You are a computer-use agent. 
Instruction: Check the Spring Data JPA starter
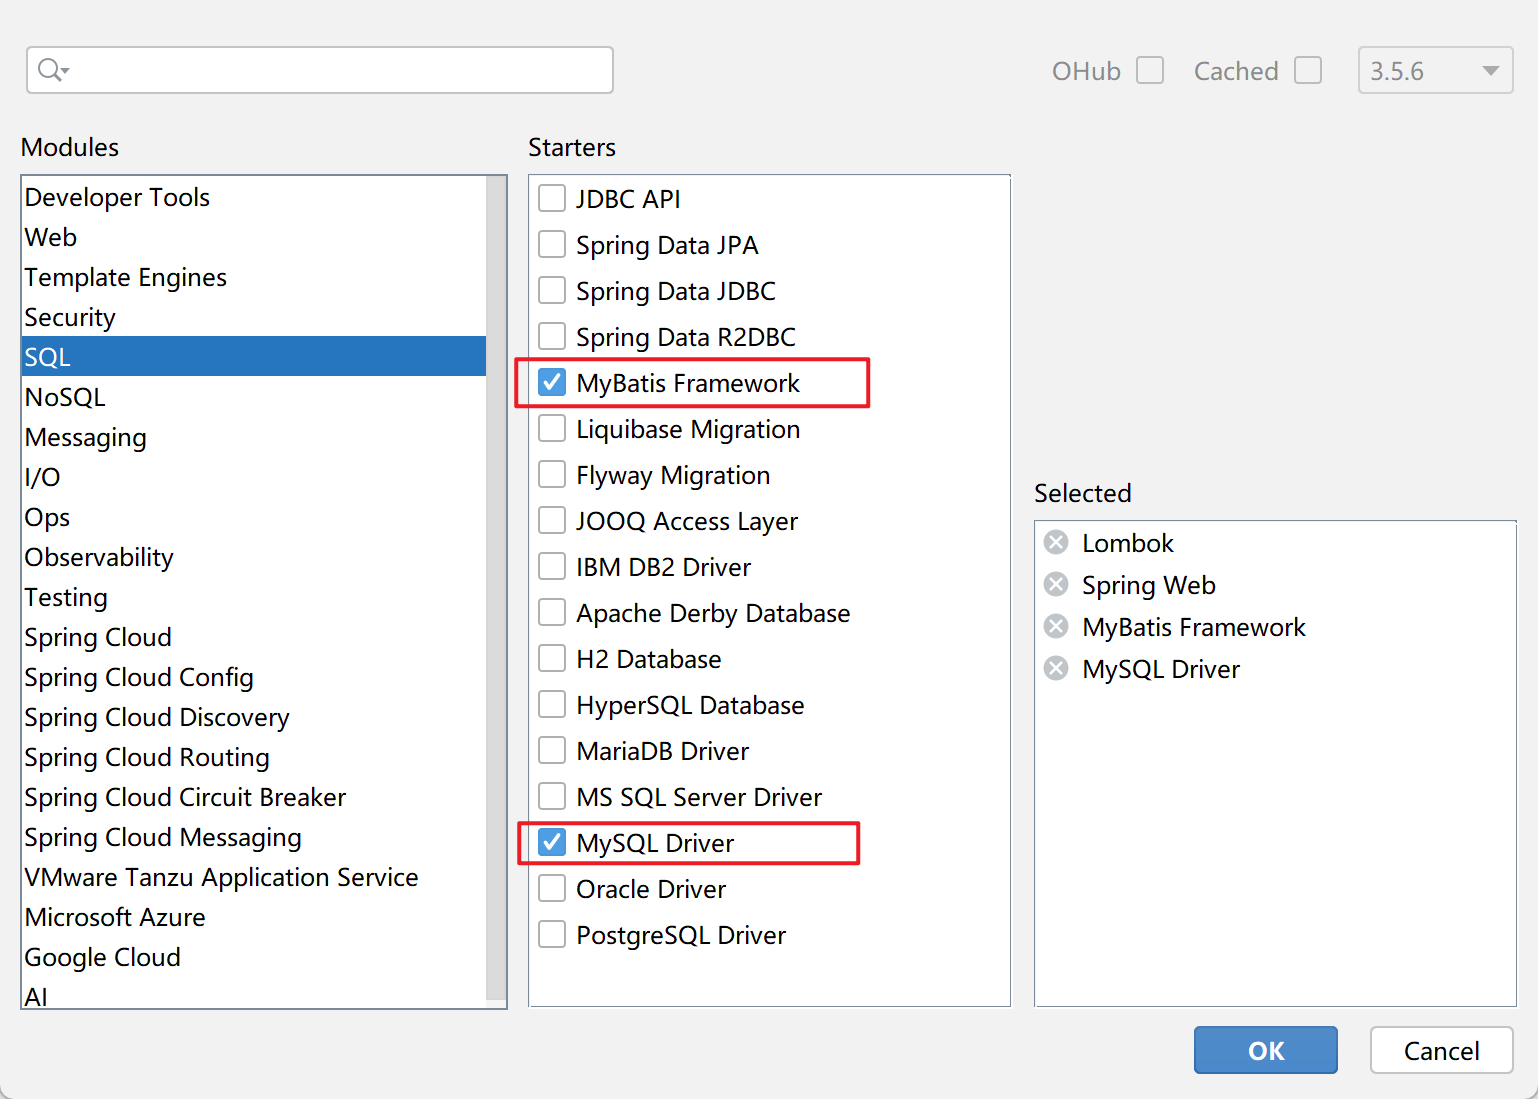coord(552,244)
